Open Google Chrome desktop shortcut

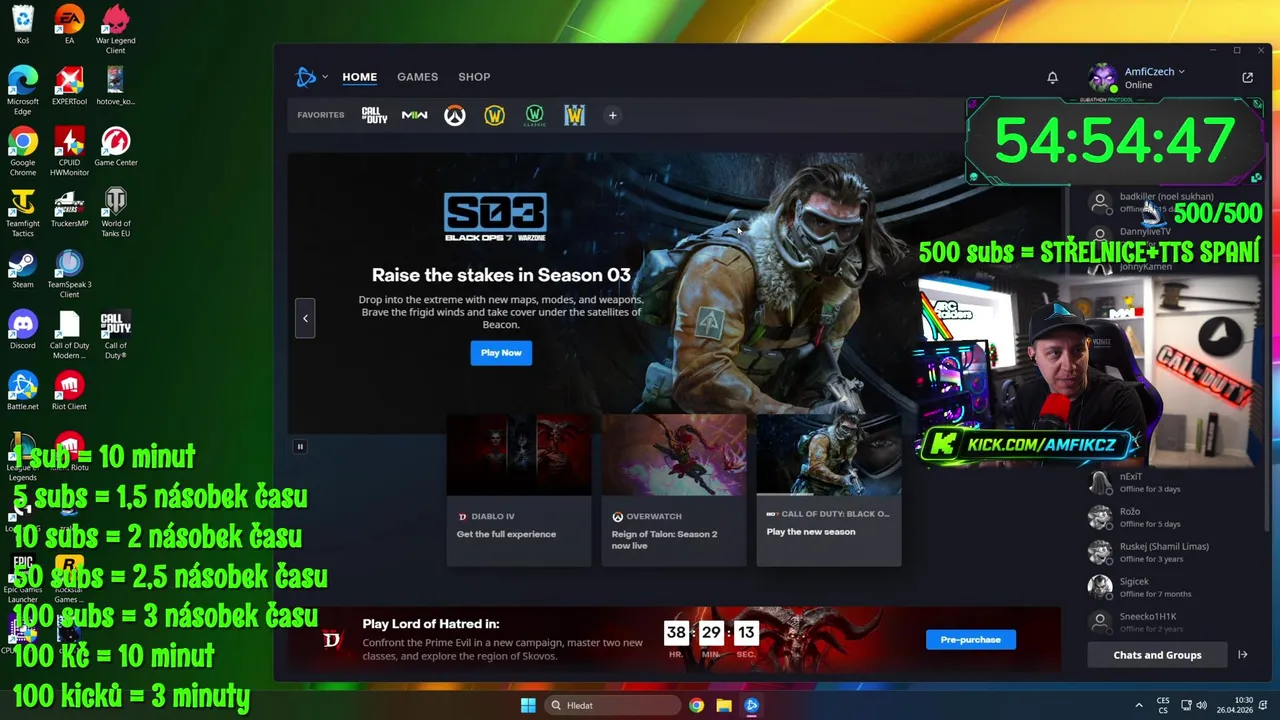point(23,152)
